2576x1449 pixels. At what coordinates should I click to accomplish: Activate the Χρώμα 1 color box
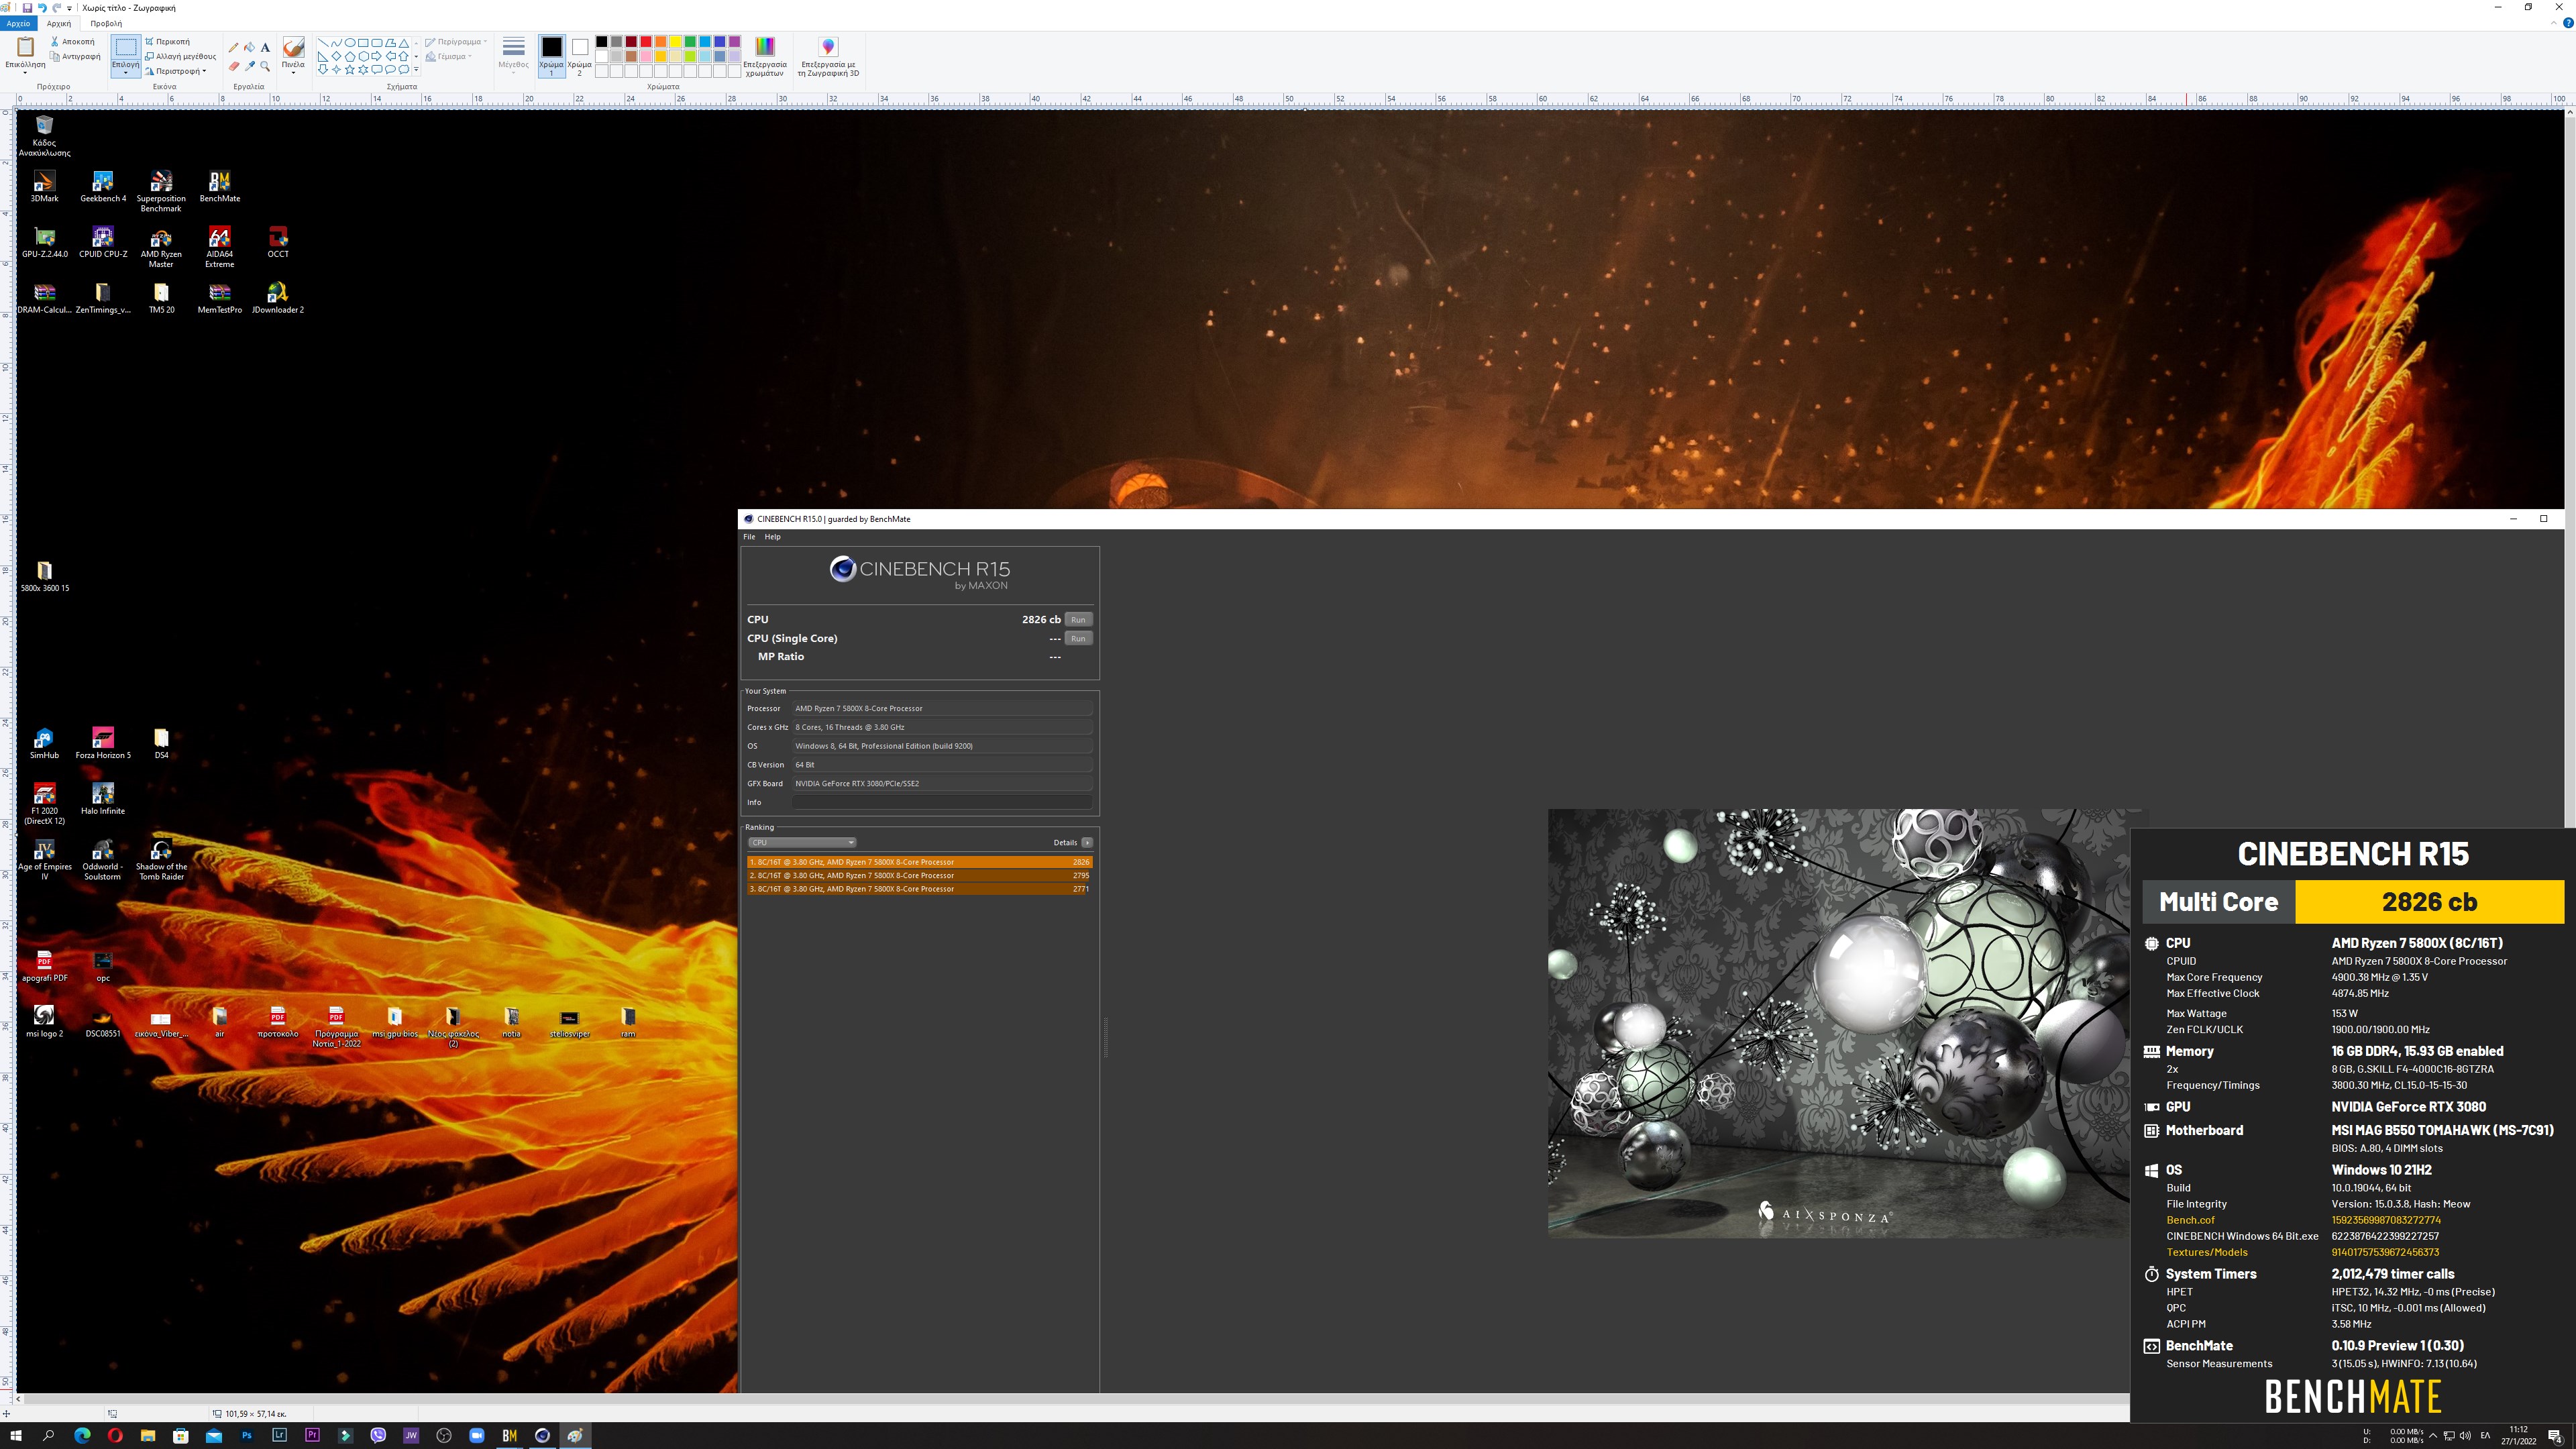[551, 56]
